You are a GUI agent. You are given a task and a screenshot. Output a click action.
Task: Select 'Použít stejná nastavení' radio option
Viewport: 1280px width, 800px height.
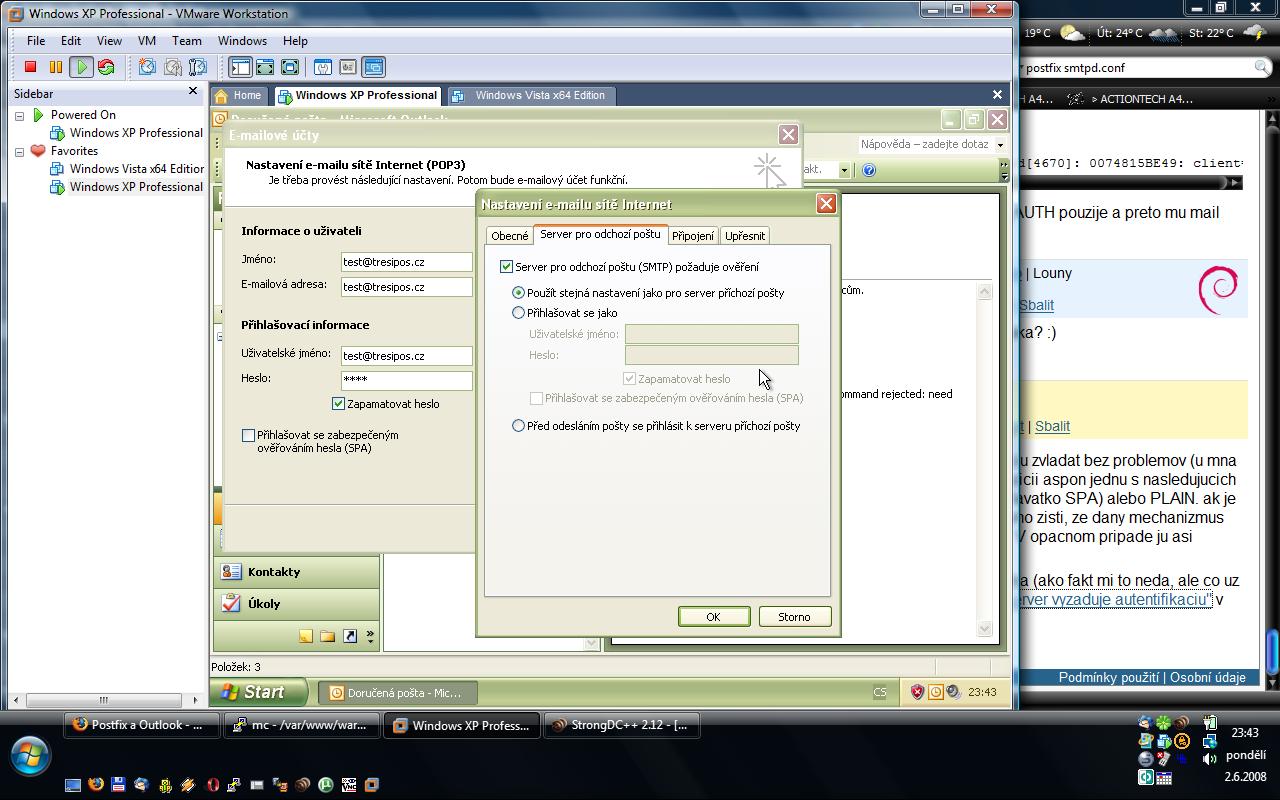(x=518, y=292)
